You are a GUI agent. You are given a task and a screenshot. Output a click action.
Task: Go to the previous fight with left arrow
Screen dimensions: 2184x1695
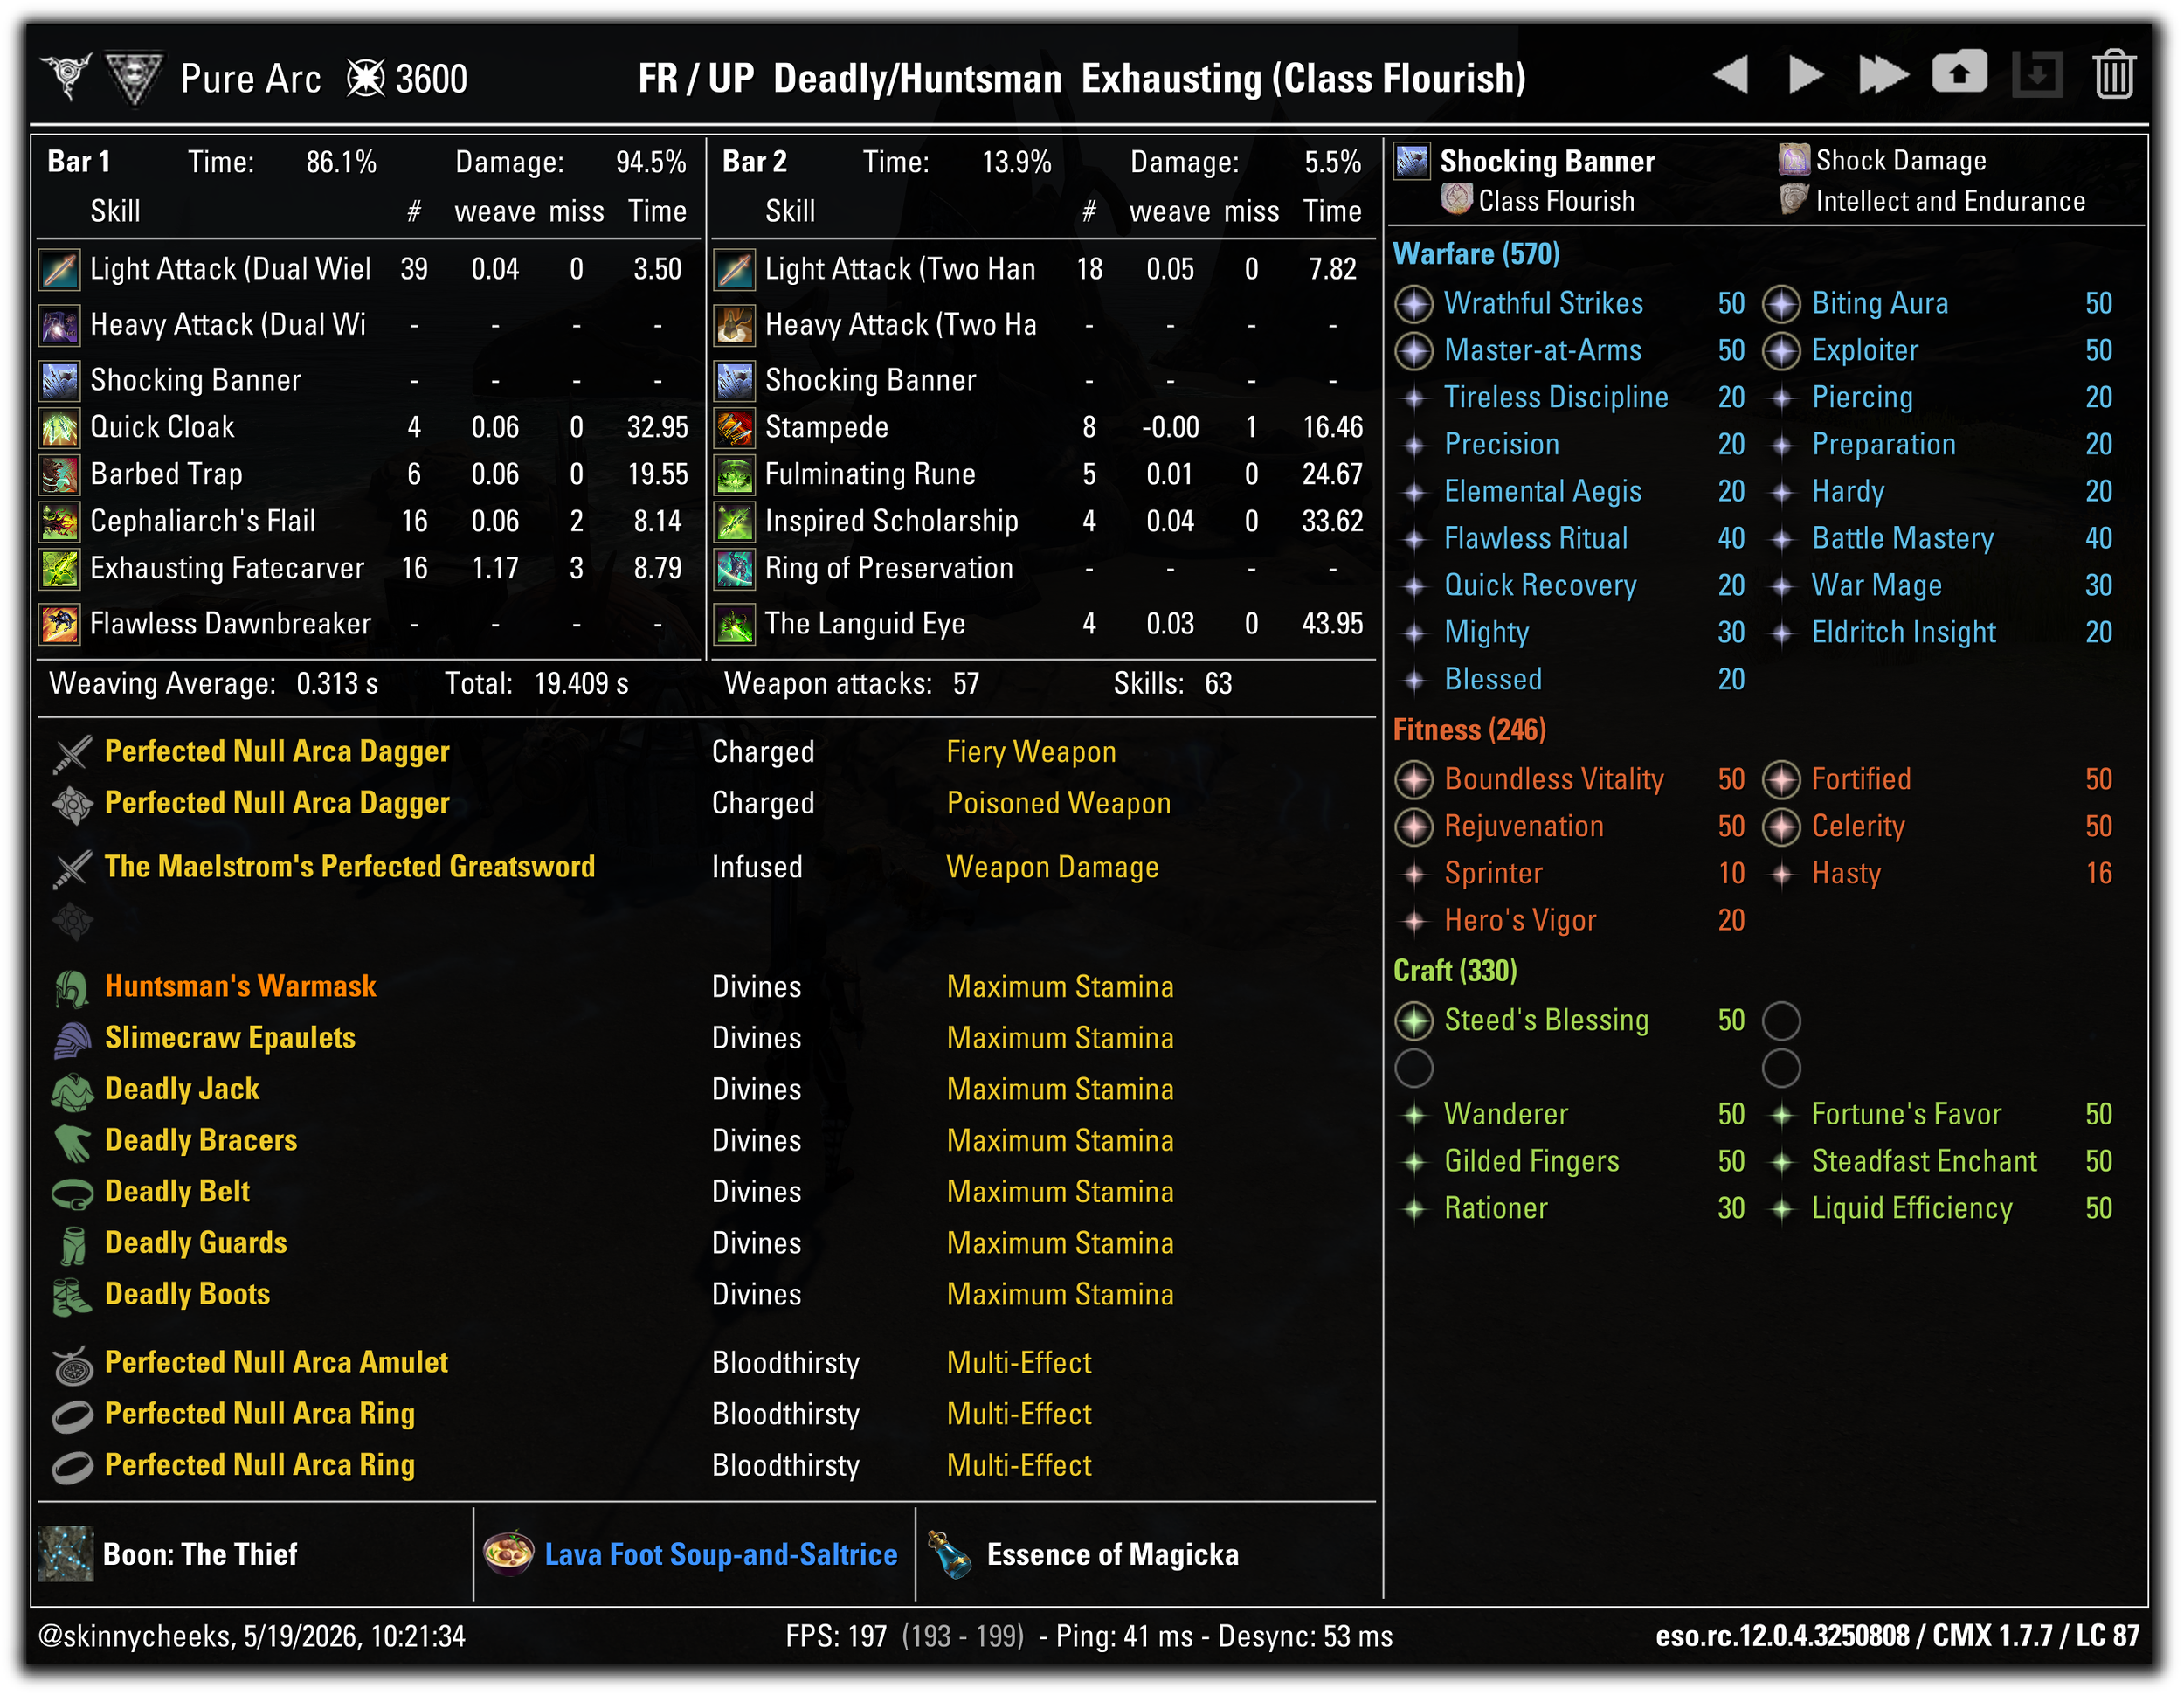point(1730,75)
